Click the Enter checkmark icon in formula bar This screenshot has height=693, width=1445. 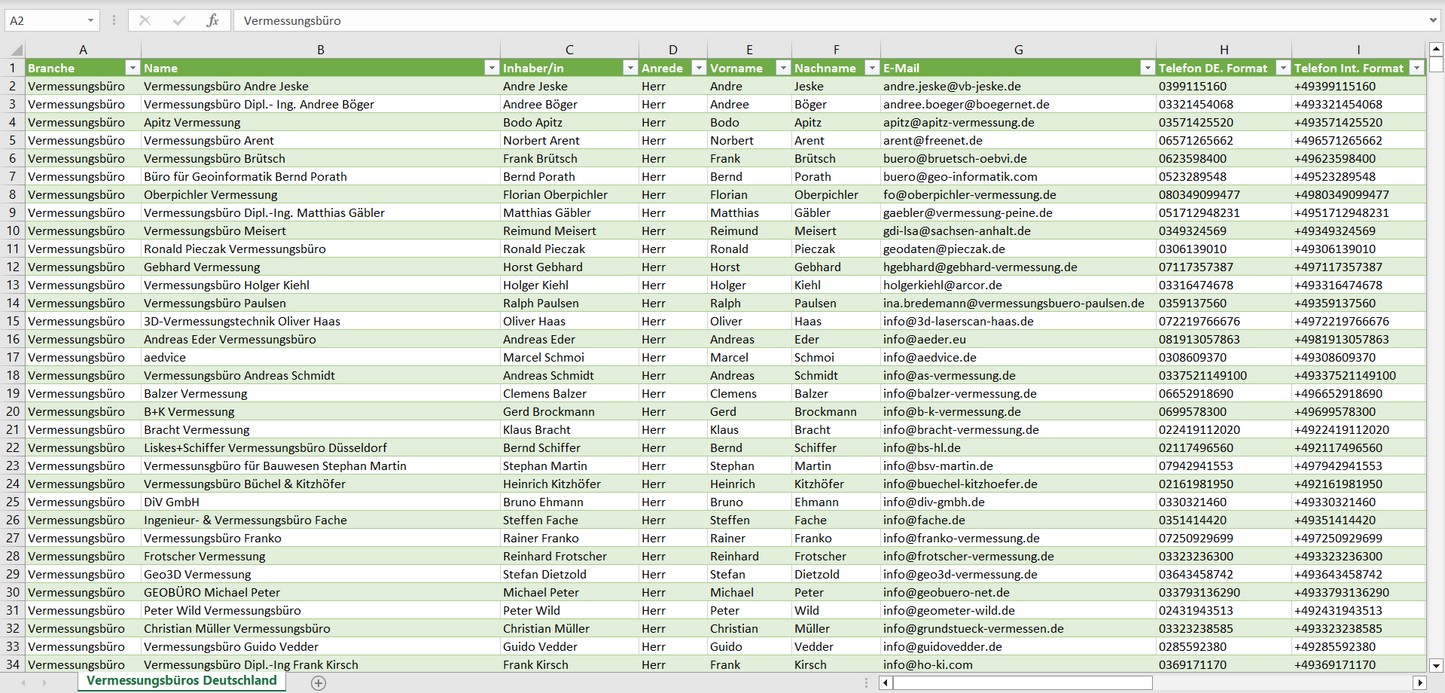179,20
